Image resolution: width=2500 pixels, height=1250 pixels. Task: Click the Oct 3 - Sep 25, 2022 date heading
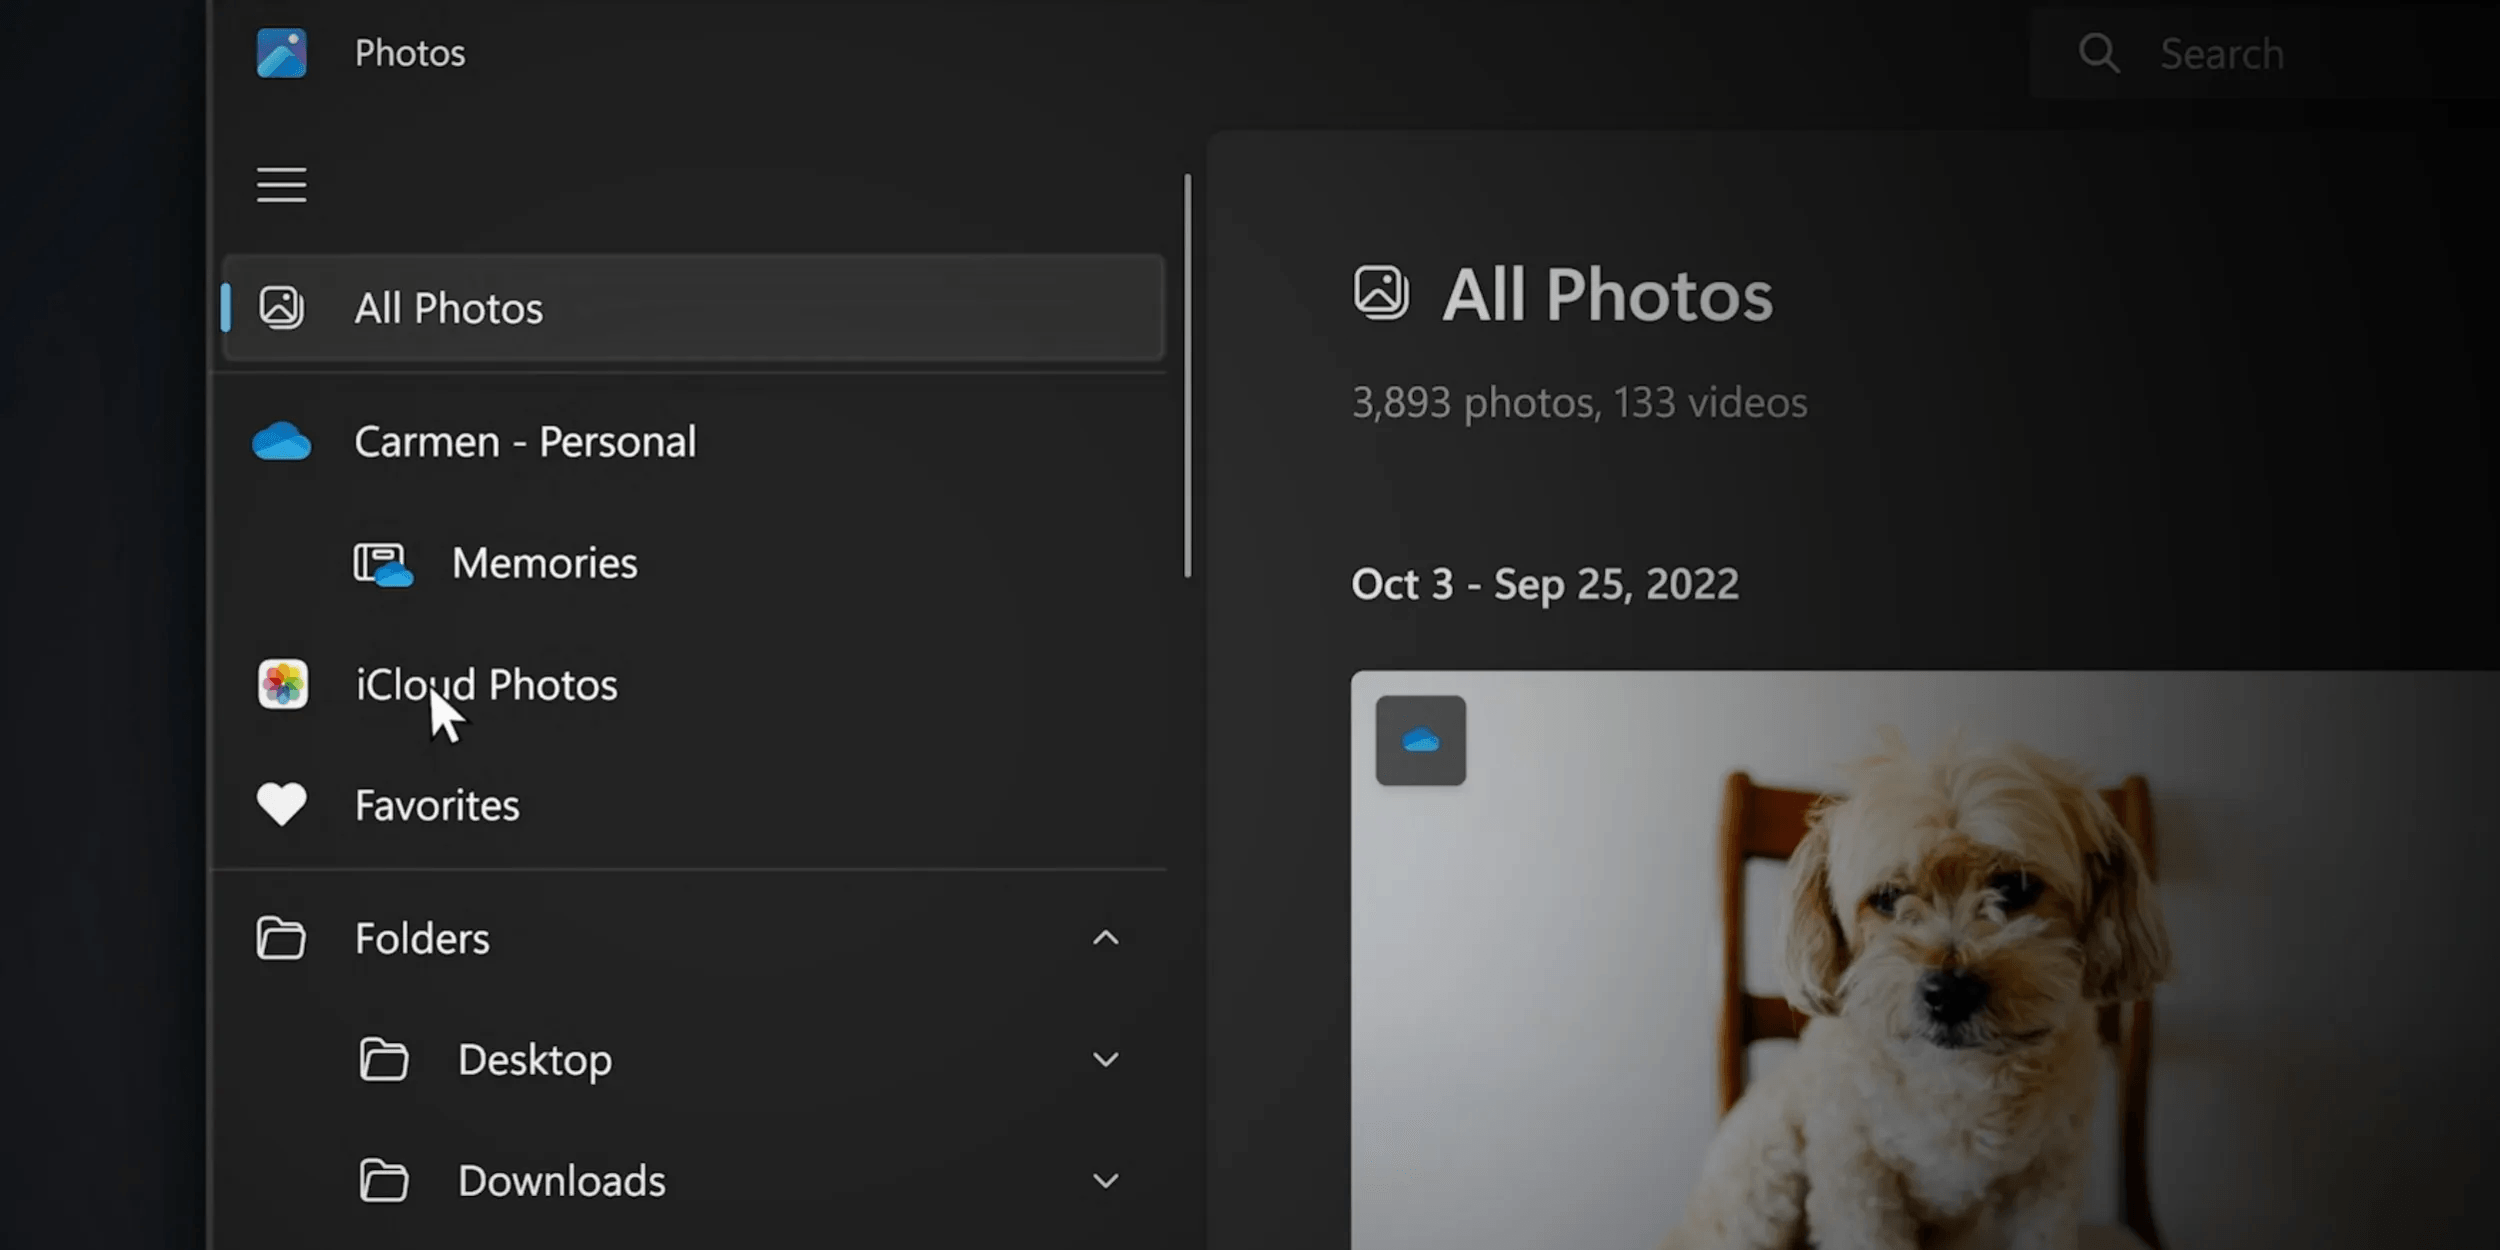click(x=1546, y=583)
